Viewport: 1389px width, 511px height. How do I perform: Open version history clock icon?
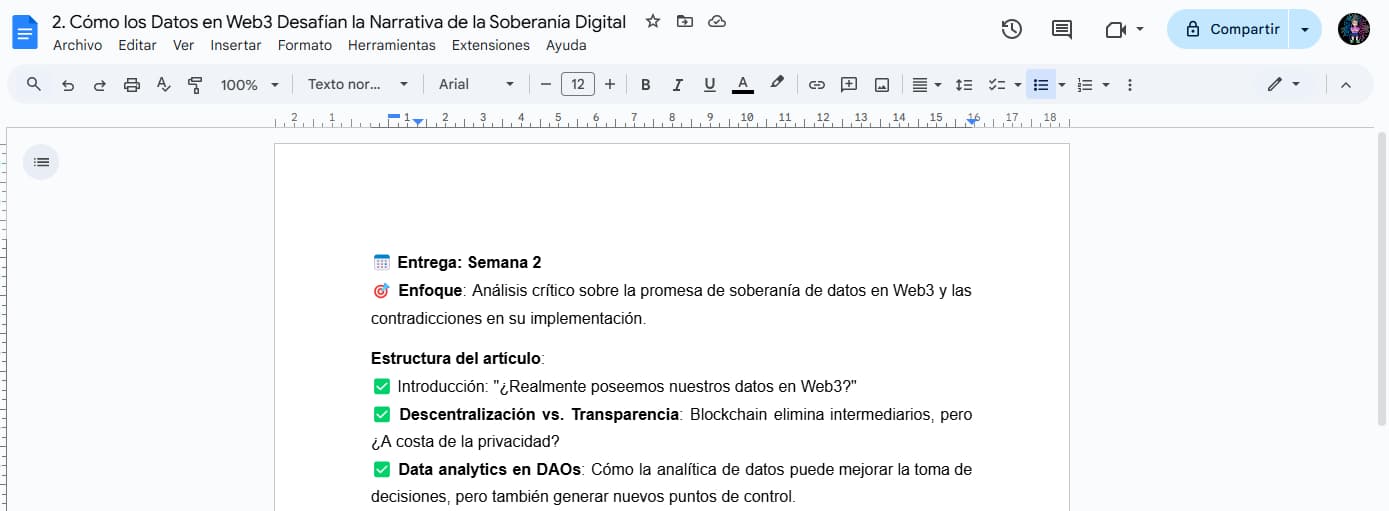click(1011, 29)
